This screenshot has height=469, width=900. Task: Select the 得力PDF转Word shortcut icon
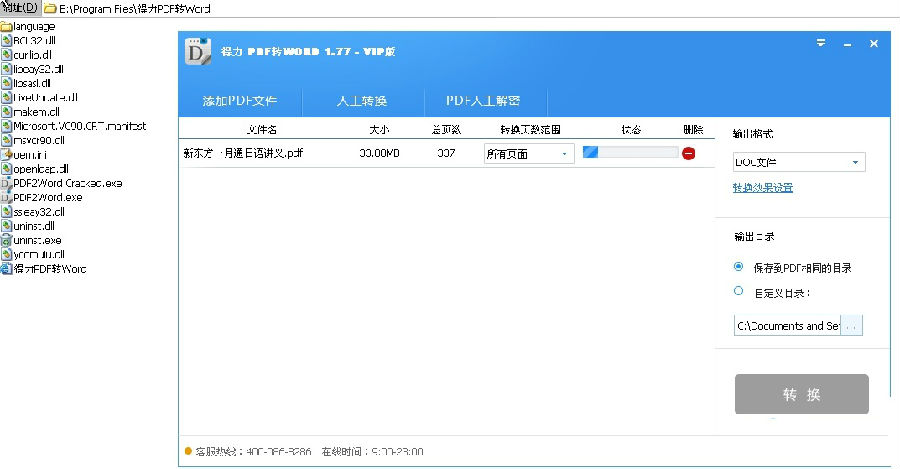click(6, 269)
